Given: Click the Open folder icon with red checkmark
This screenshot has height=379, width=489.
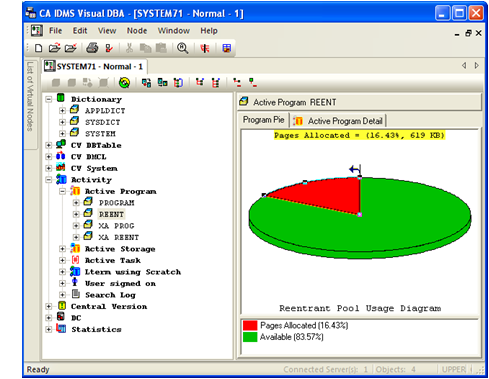Looking at the screenshot, I should (70, 48).
